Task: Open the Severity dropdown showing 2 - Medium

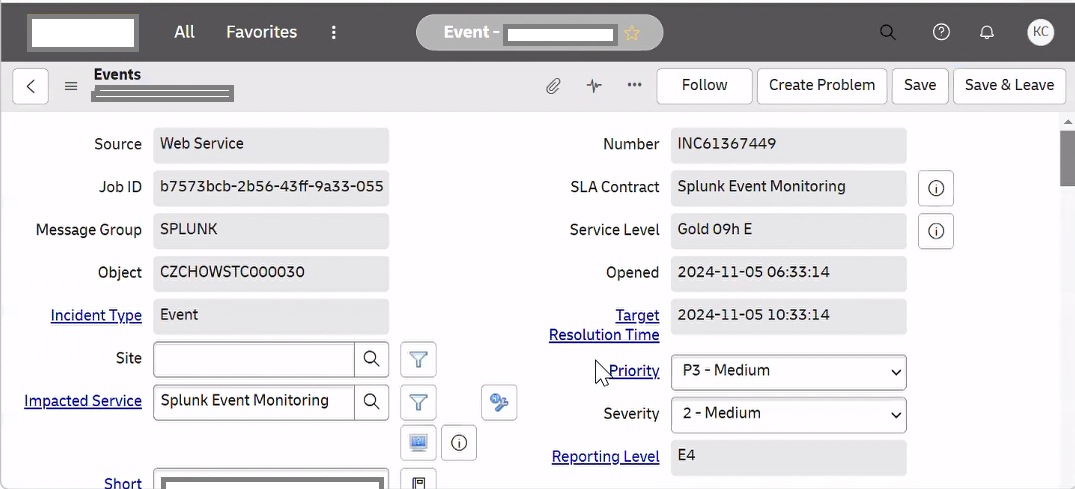Action: coord(788,414)
